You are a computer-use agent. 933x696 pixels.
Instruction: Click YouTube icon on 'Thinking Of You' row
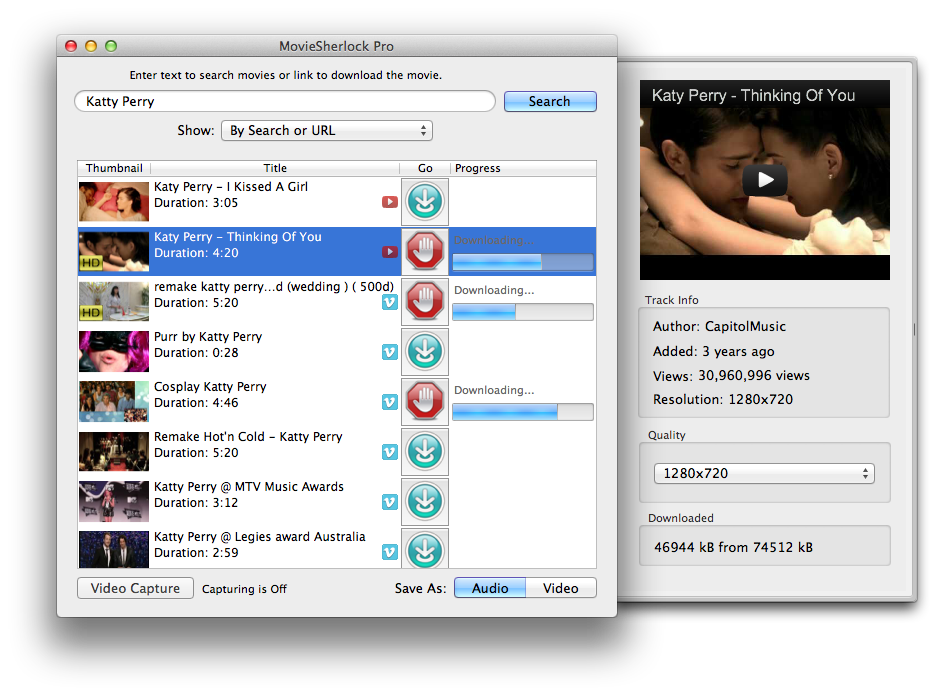[x=390, y=252]
